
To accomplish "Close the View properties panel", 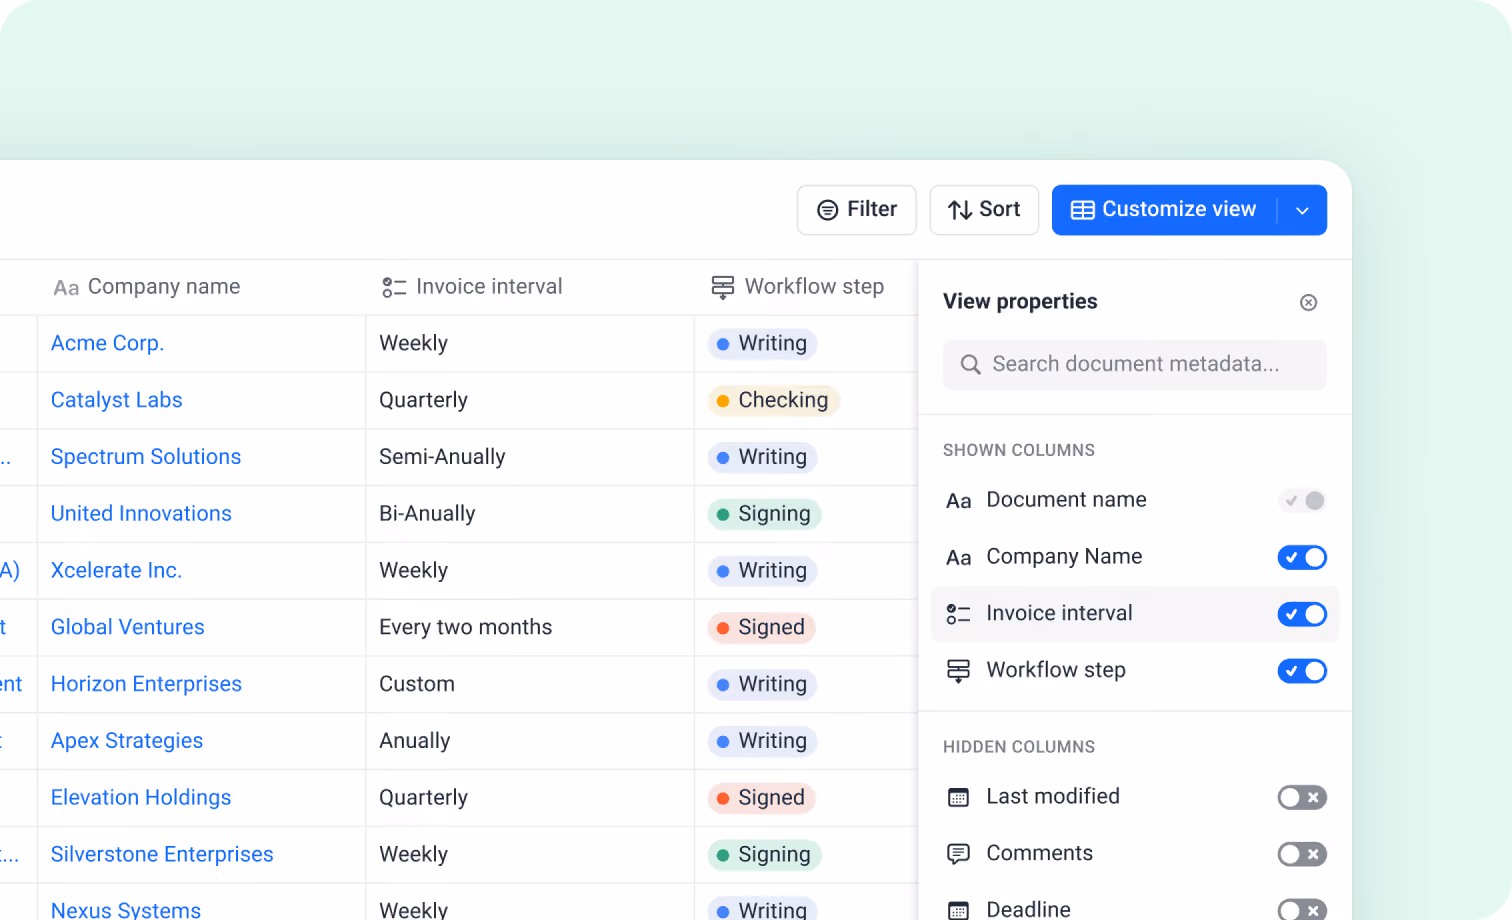I will click(1308, 303).
